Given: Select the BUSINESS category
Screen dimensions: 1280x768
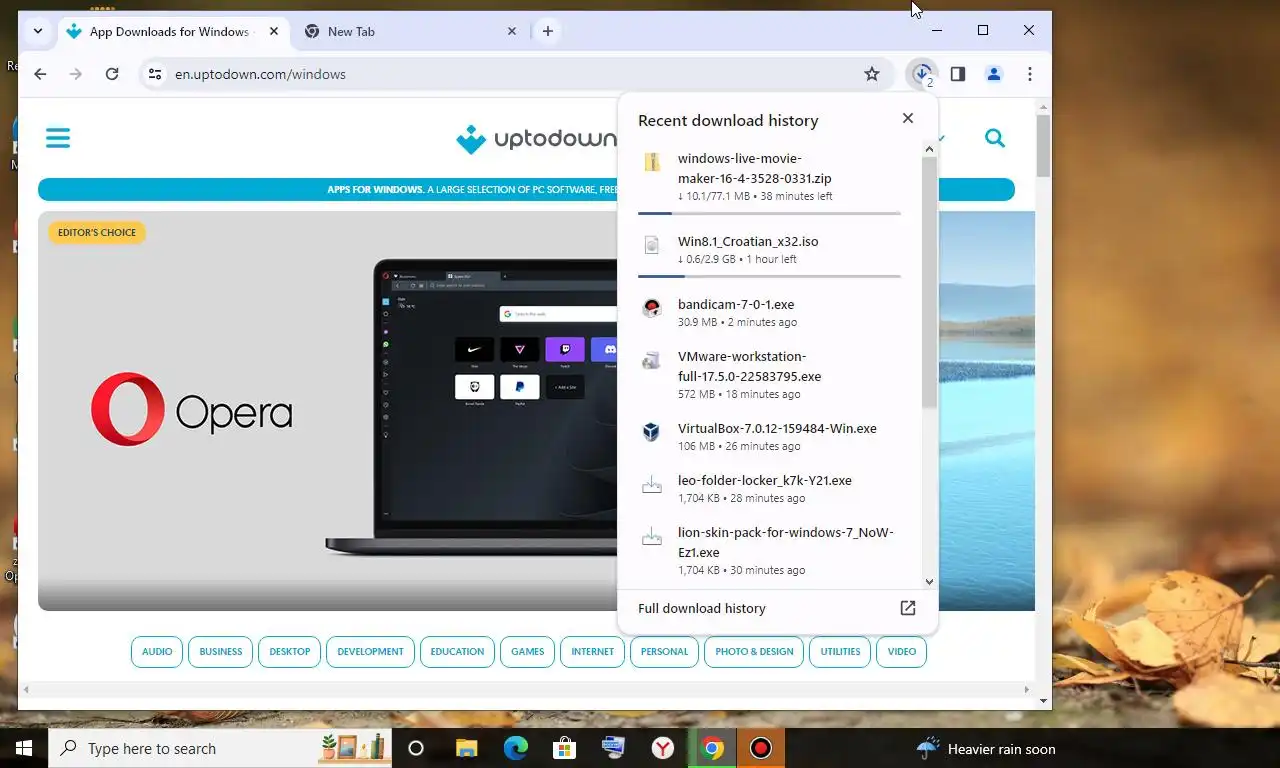Looking at the screenshot, I should pyautogui.click(x=221, y=651).
